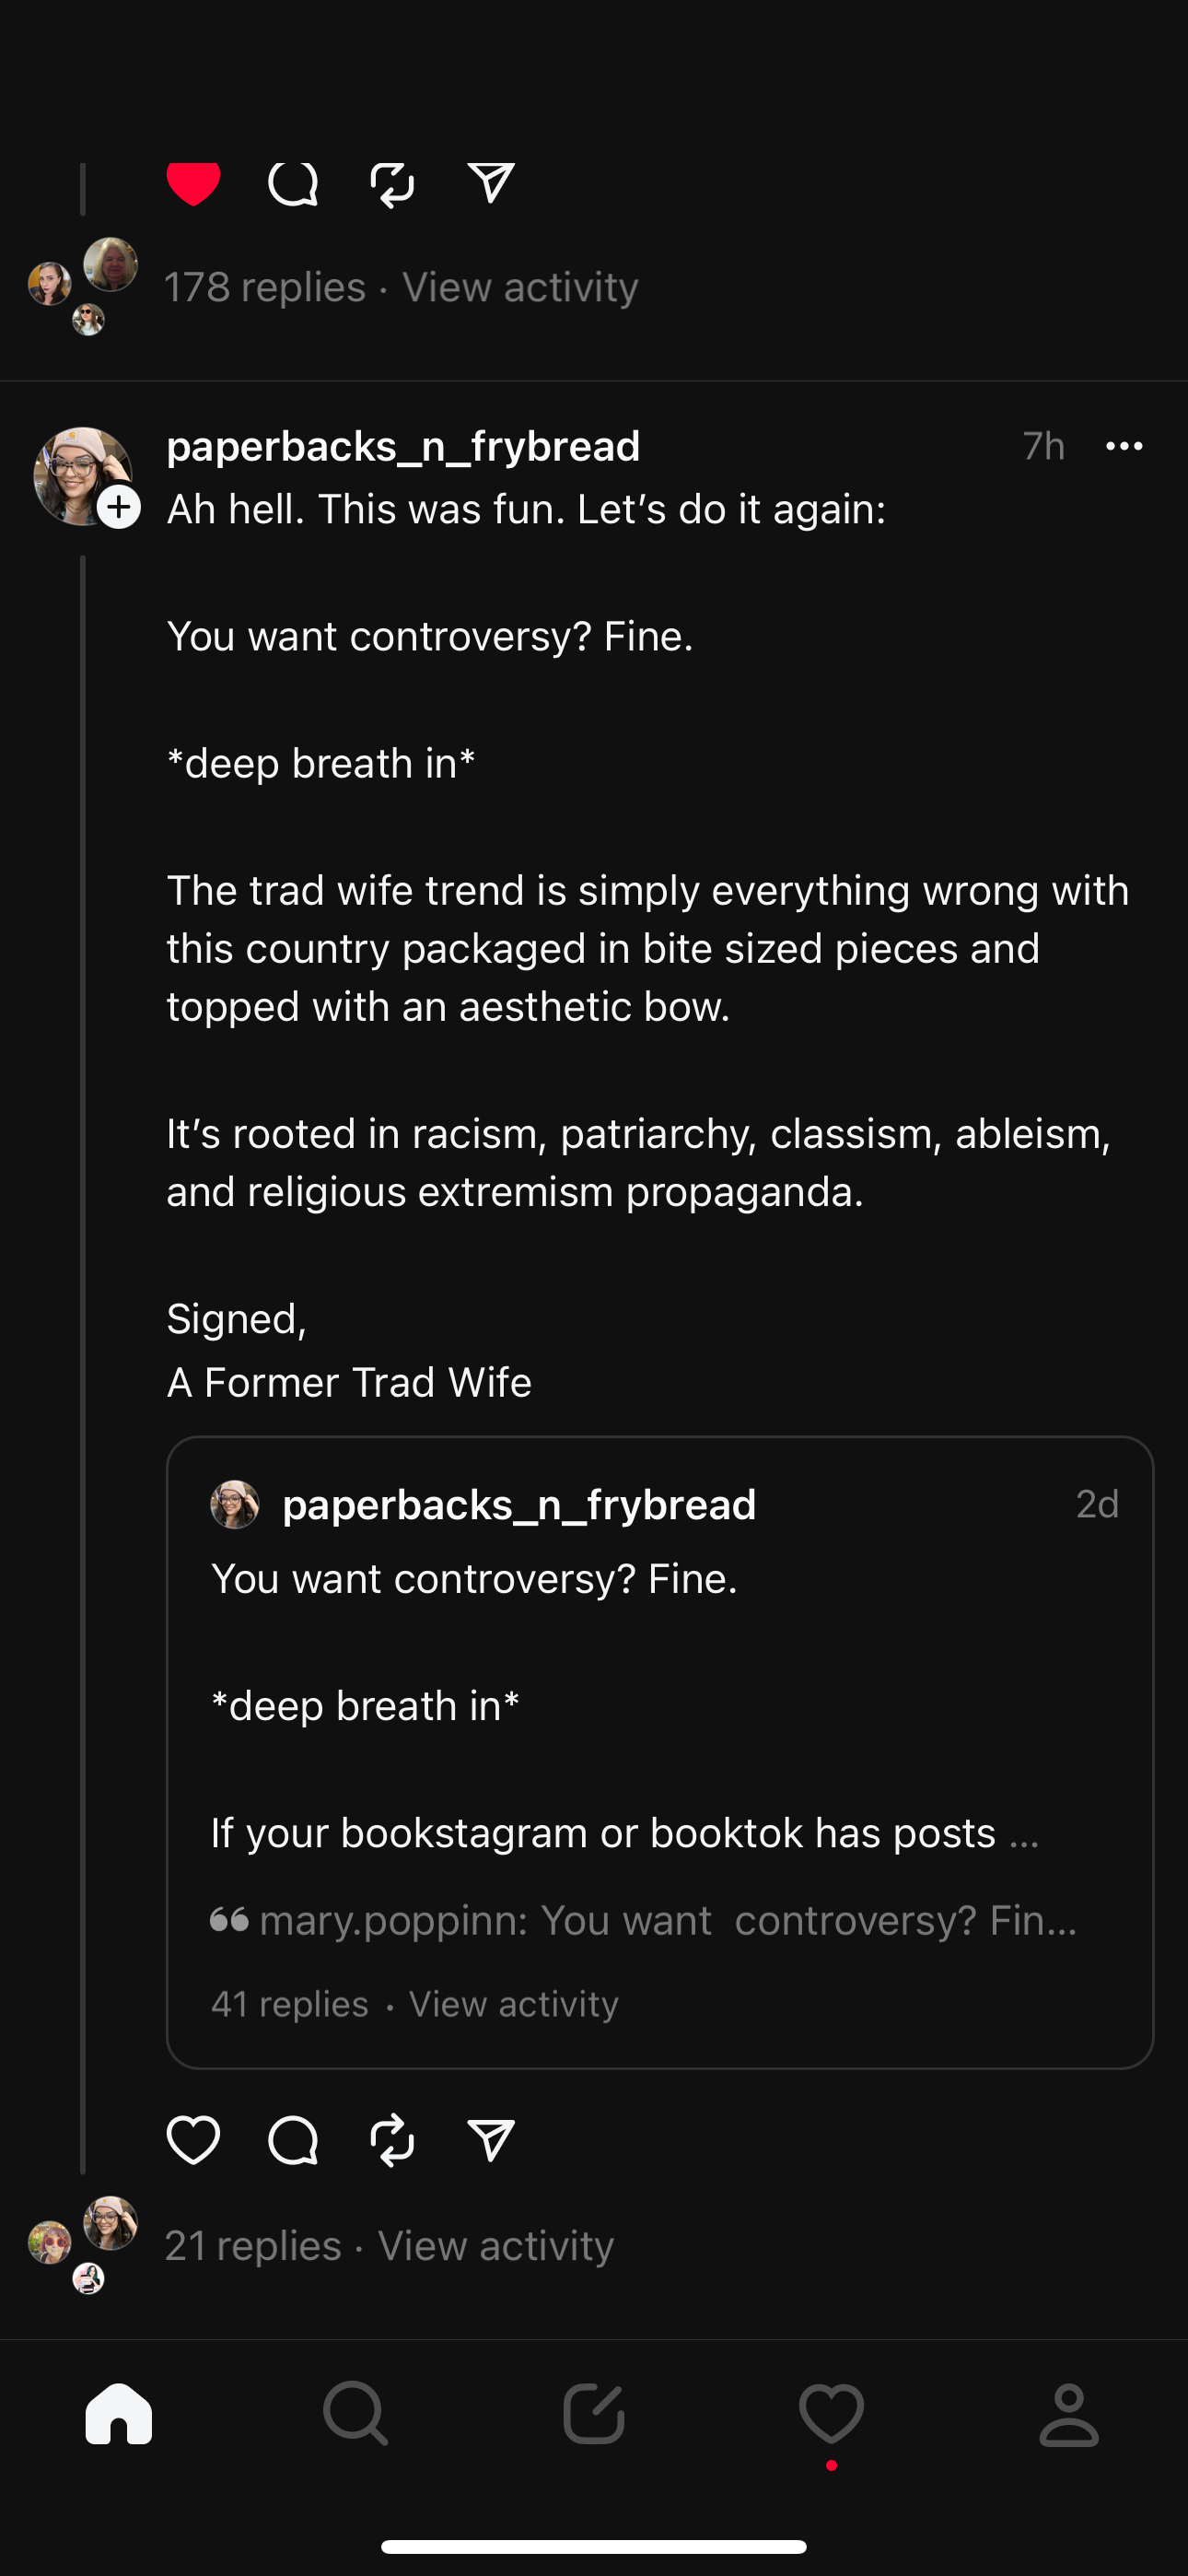Repost the top post
This screenshot has width=1188, height=2576.
[x=392, y=183]
